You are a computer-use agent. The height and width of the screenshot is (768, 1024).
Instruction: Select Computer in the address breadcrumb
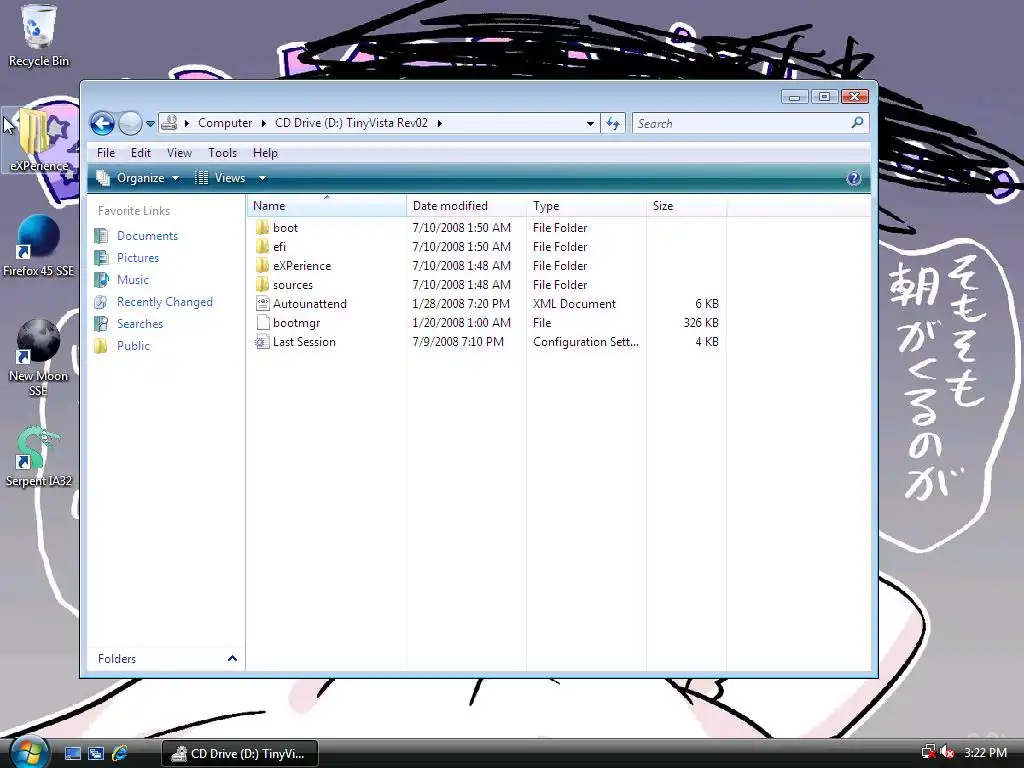click(x=225, y=123)
